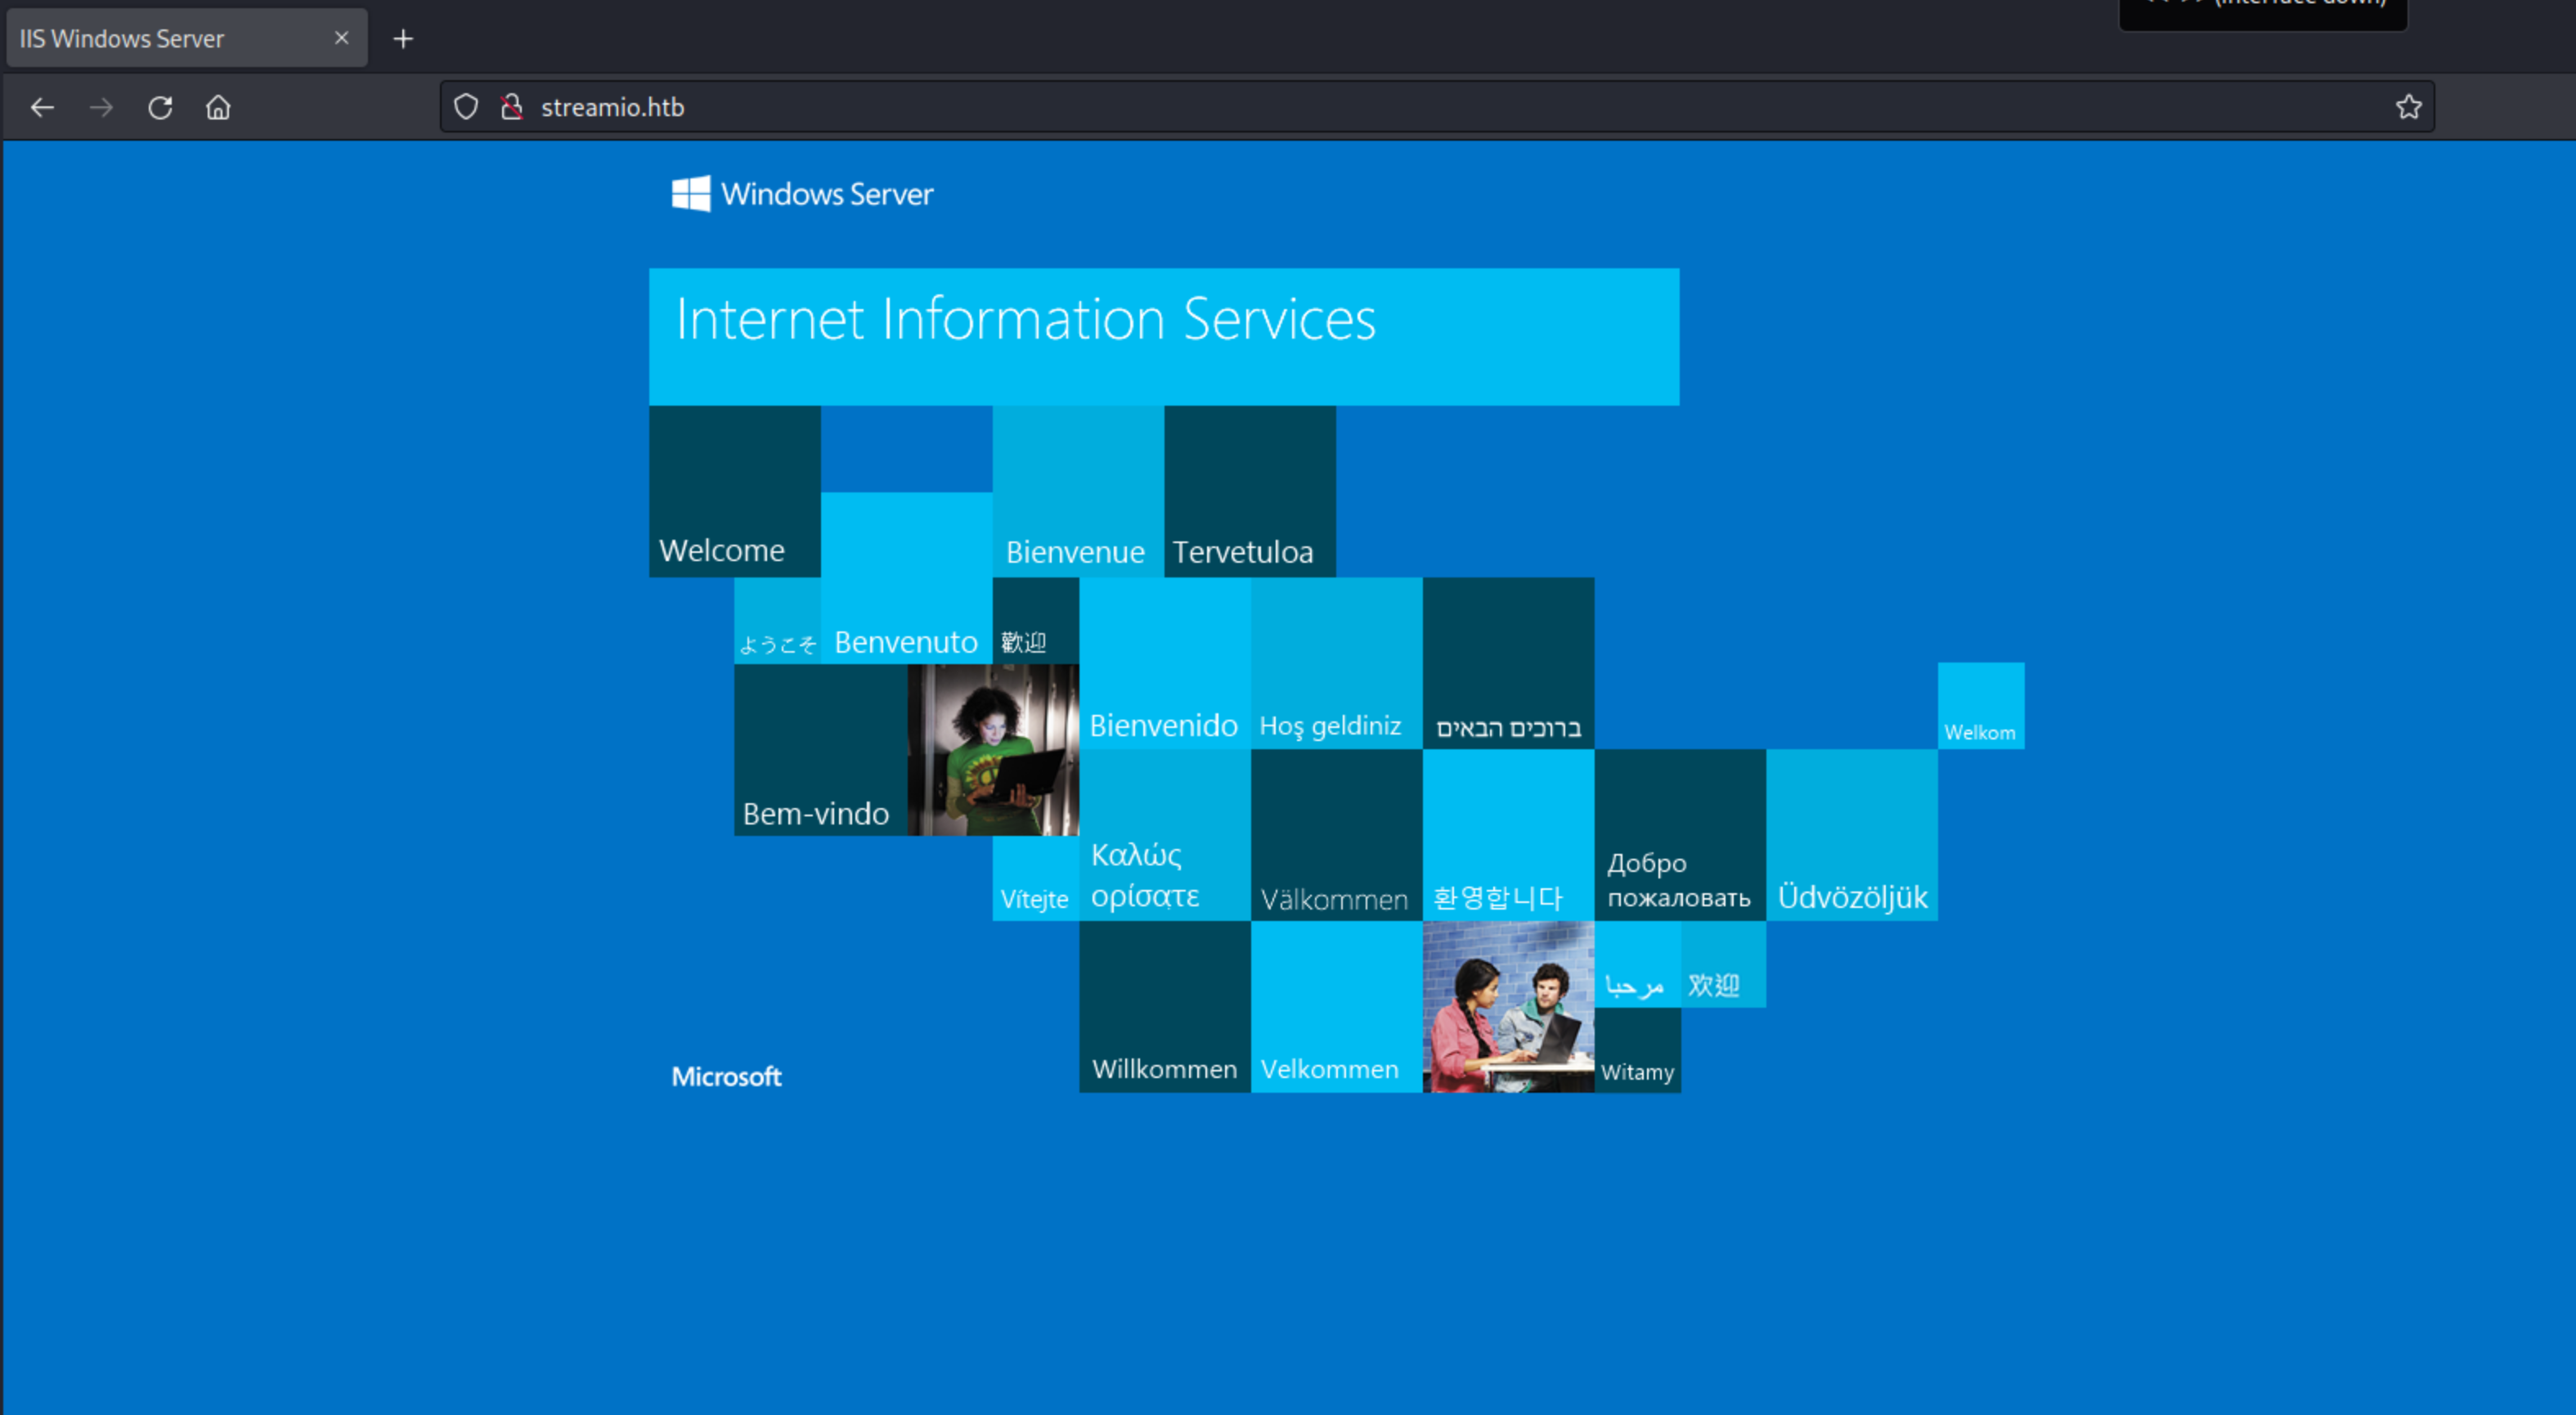The width and height of the screenshot is (2576, 1415).
Task: Go to the browser home page
Action: click(x=218, y=107)
